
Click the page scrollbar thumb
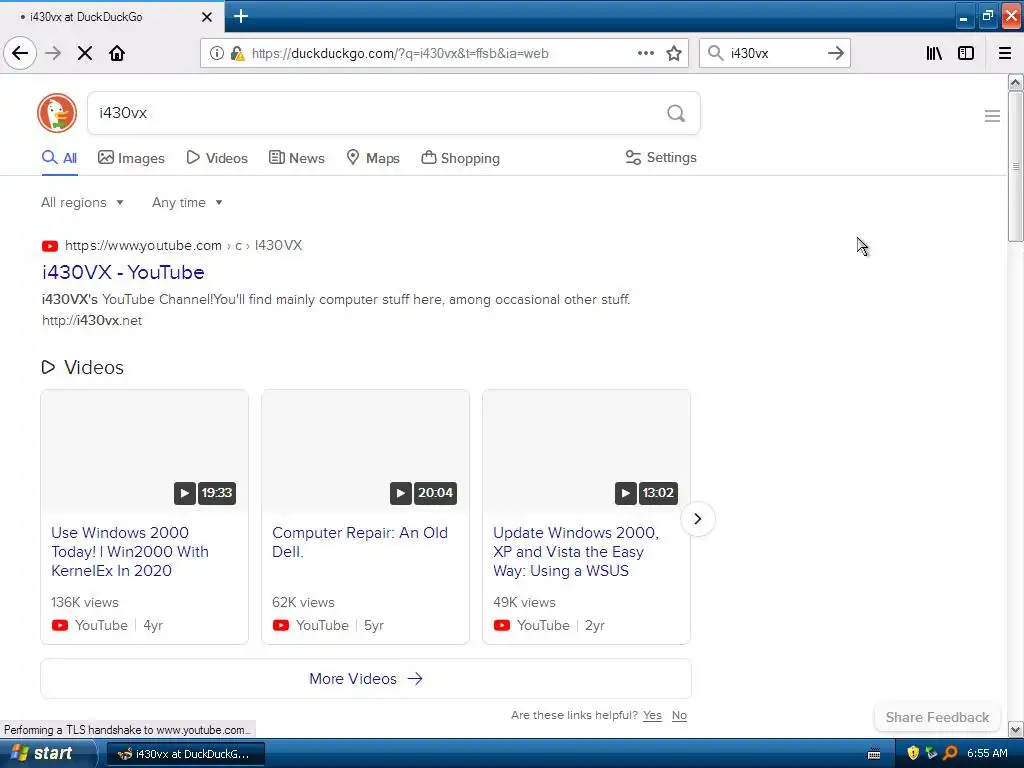(x=1015, y=167)
